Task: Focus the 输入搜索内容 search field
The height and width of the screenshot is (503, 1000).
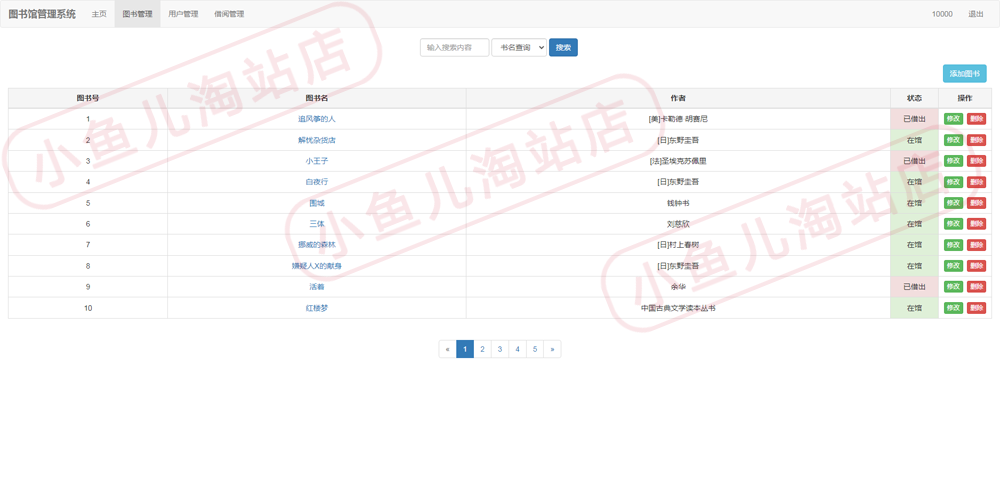Action: [454, 48]
